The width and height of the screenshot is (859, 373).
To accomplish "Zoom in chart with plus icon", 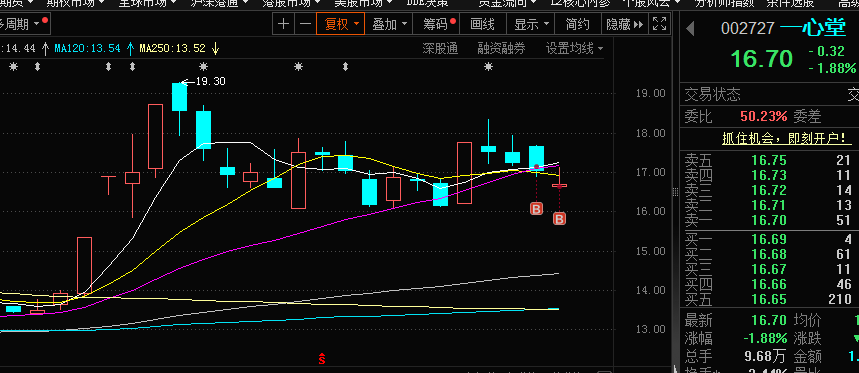I will [283, 24].
